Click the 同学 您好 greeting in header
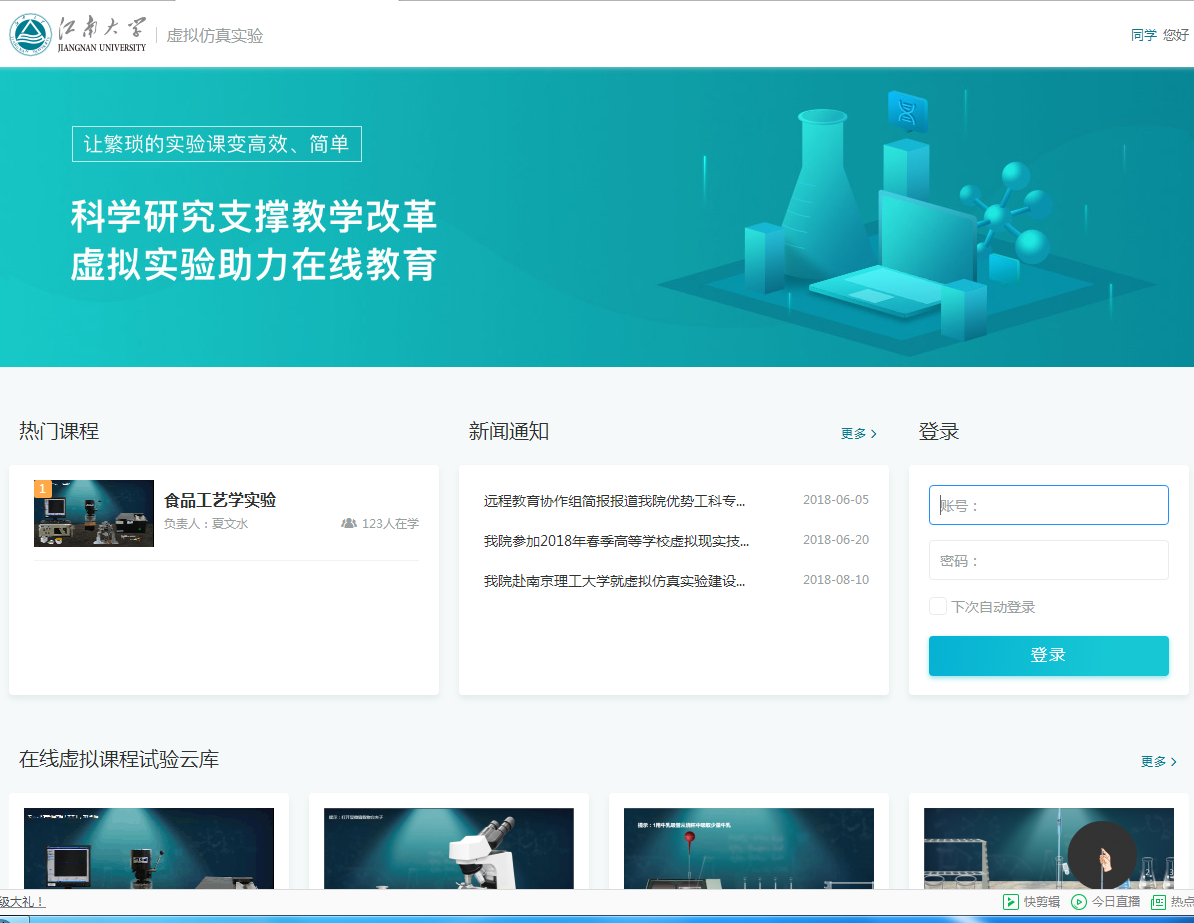 1159,35
